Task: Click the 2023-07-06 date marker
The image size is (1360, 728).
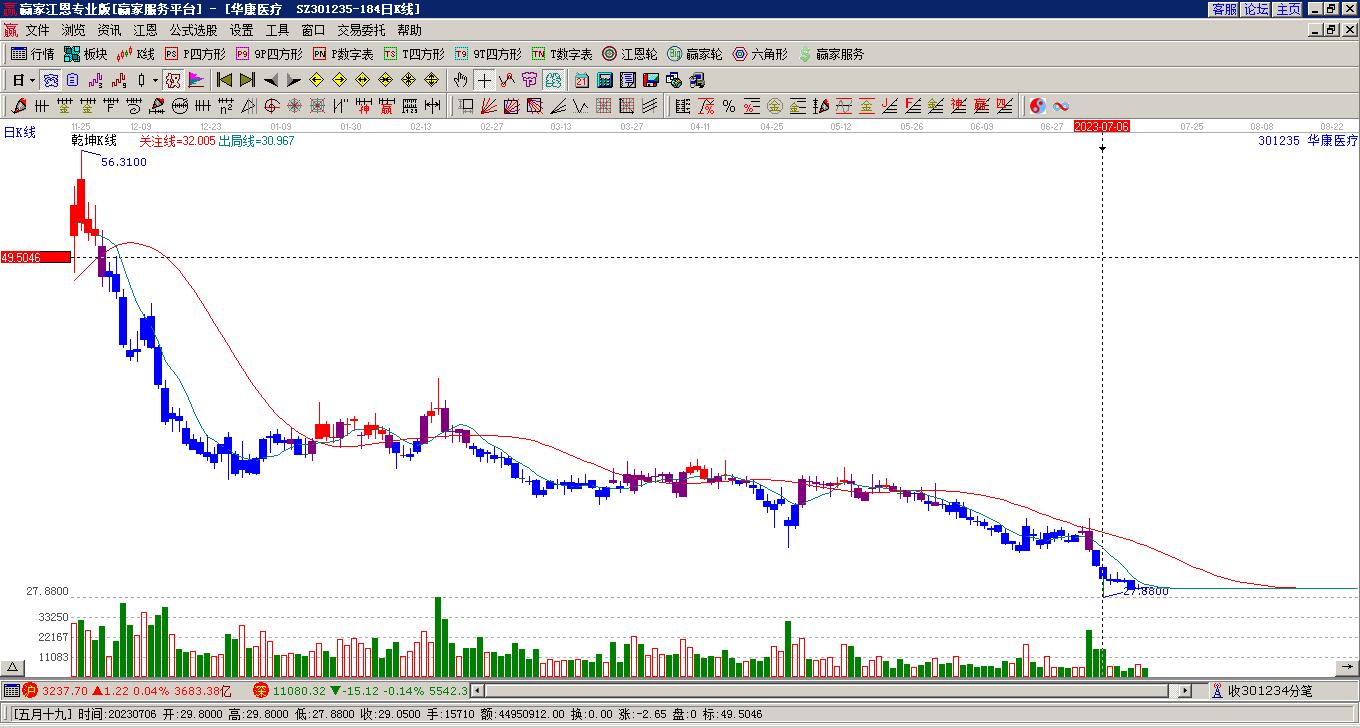Action: coord(1102,126)
